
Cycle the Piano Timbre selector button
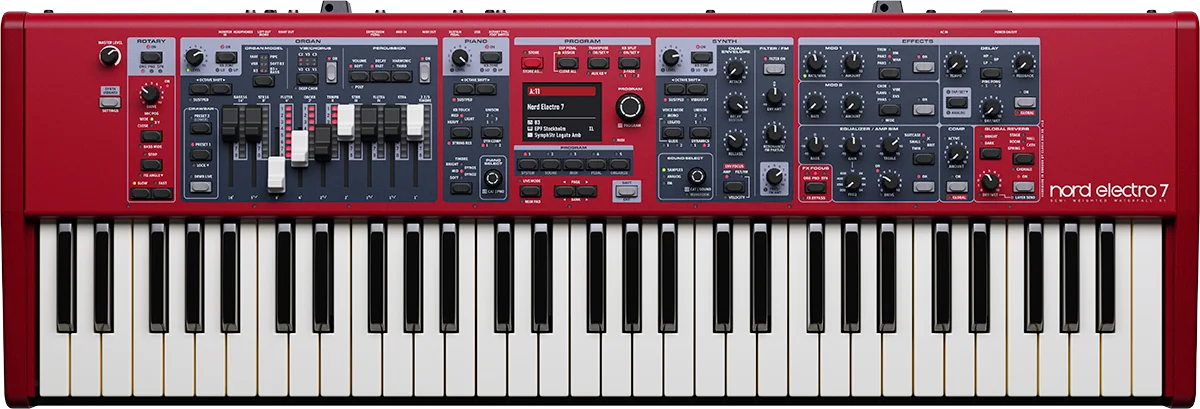pyautogui.click(x=461, y=188)
